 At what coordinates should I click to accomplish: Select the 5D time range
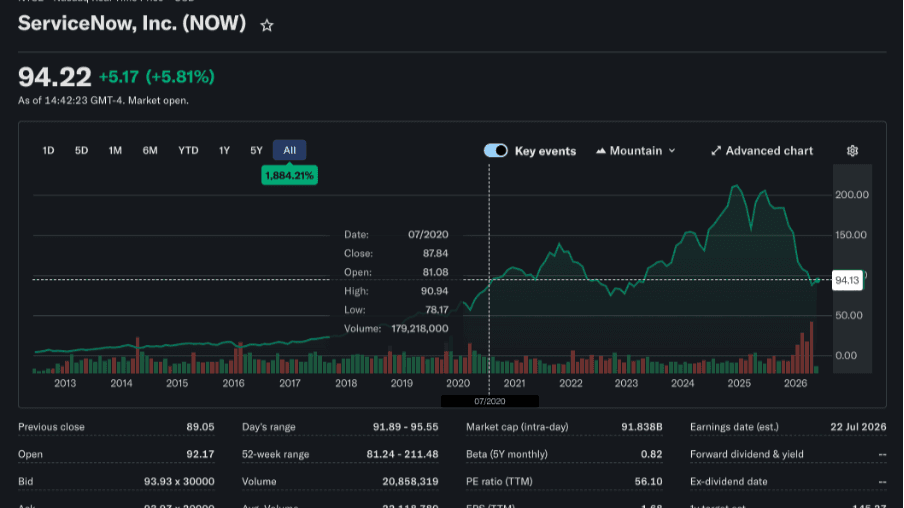coord(81,150)
